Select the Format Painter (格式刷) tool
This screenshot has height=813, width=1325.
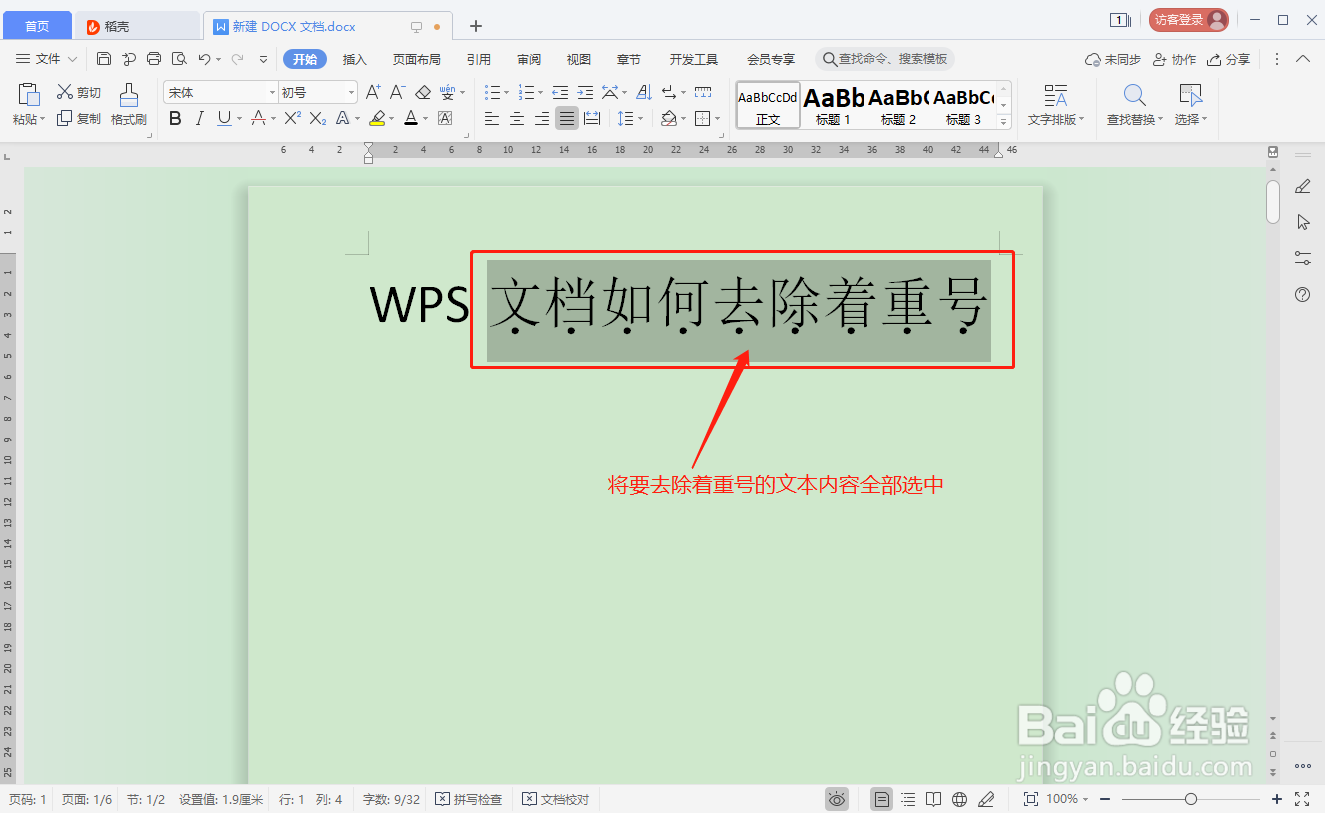pyautogui.click(x=129, y=105)
